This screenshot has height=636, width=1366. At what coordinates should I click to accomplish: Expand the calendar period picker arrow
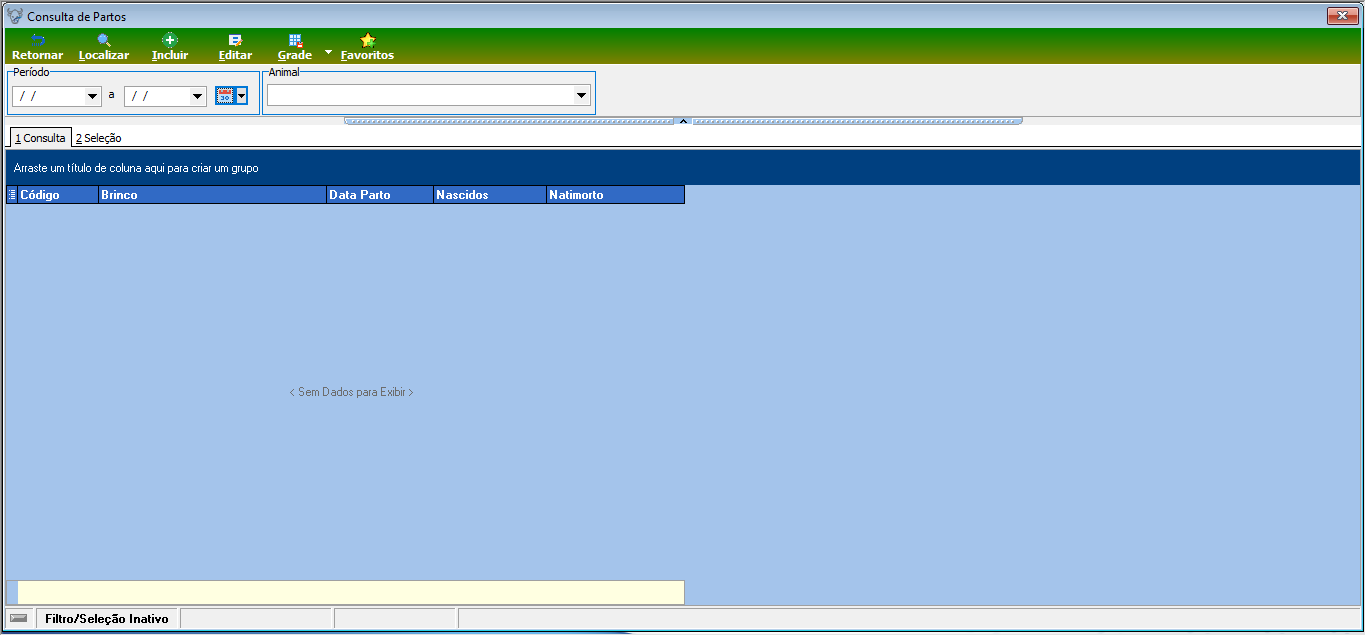(x=242, y=96)
